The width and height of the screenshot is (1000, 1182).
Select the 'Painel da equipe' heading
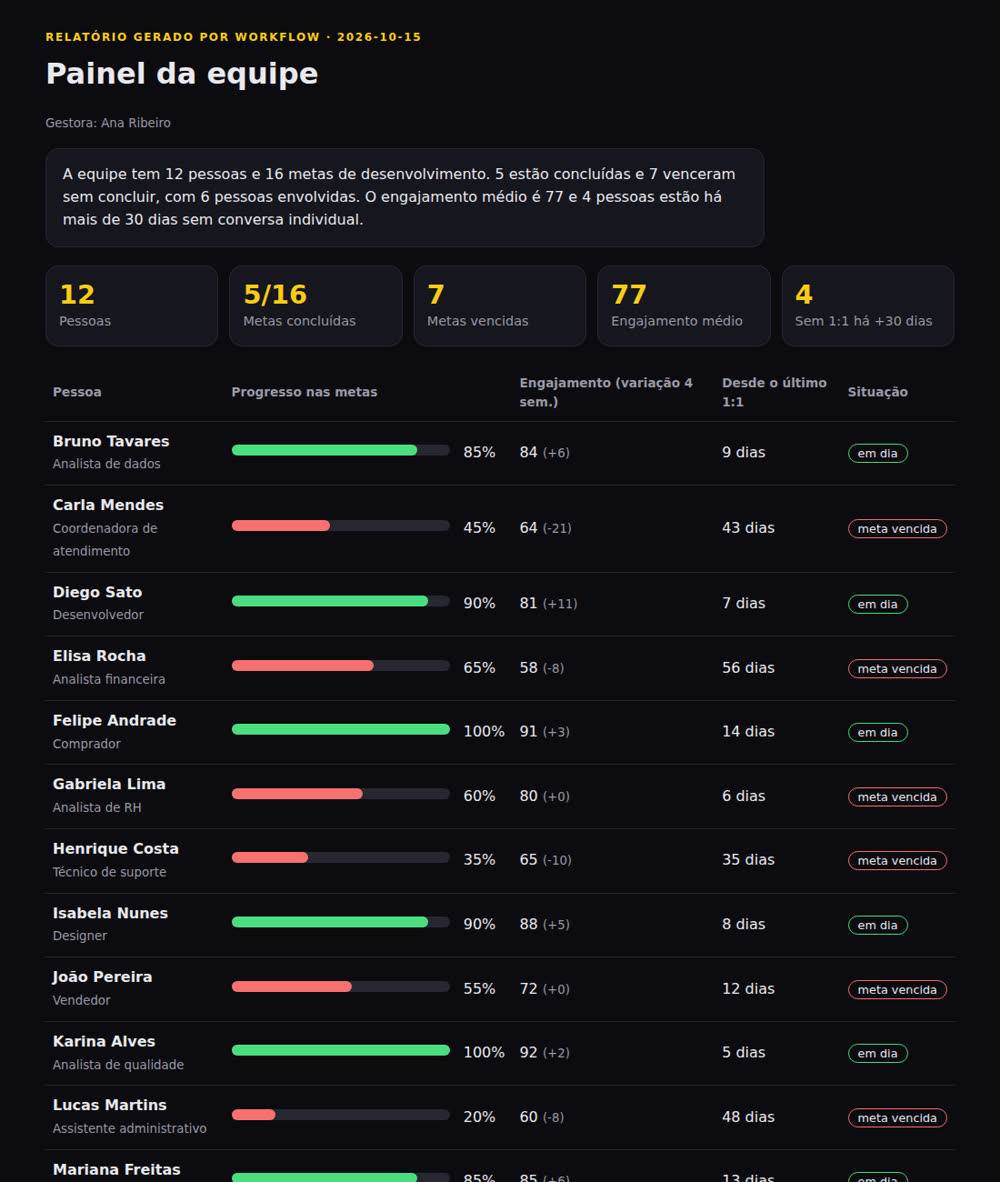pos(182,74)
